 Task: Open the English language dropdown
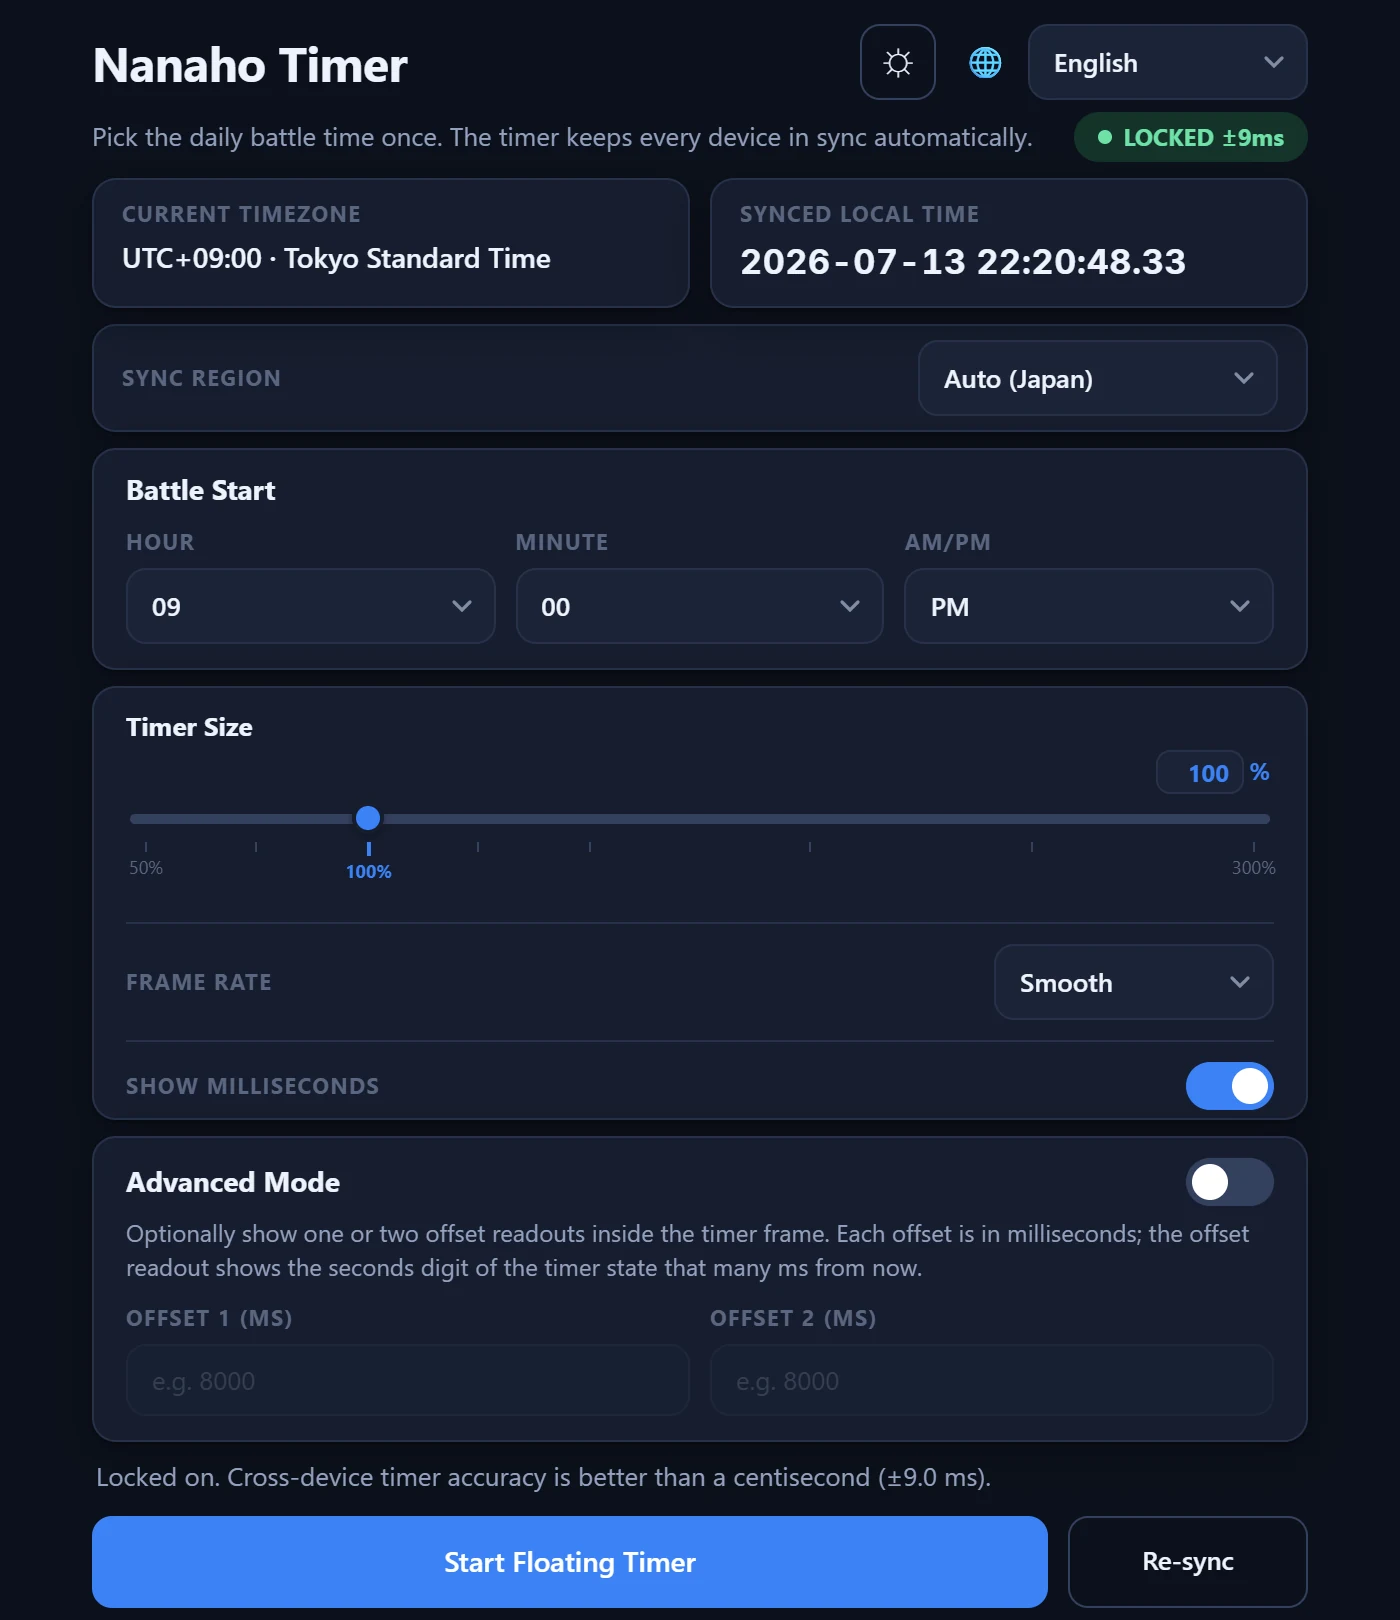coord(1167,62)
